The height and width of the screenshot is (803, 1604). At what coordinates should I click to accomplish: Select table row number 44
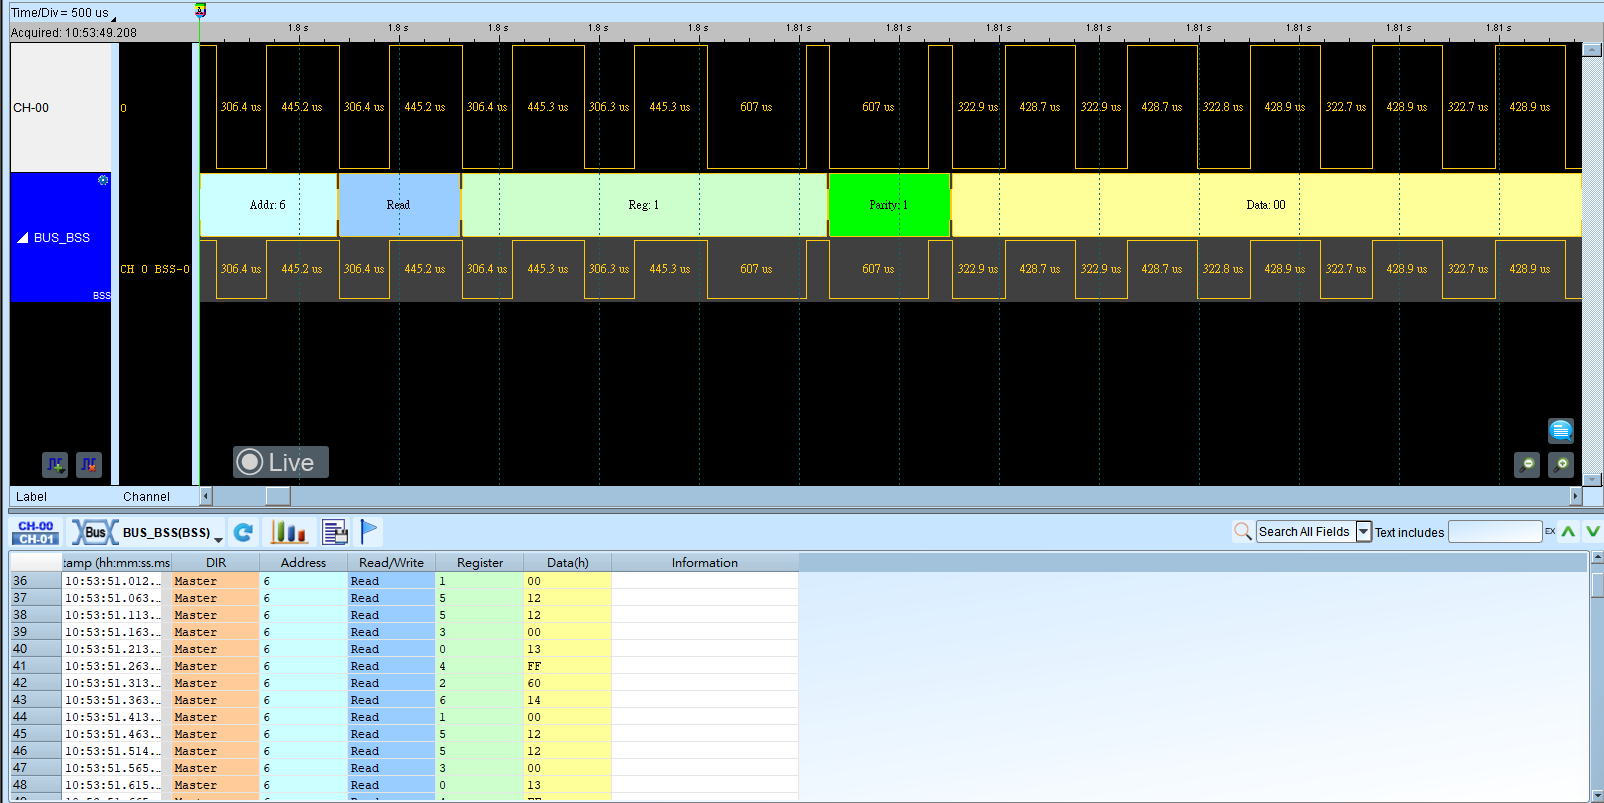coord(36,717)
